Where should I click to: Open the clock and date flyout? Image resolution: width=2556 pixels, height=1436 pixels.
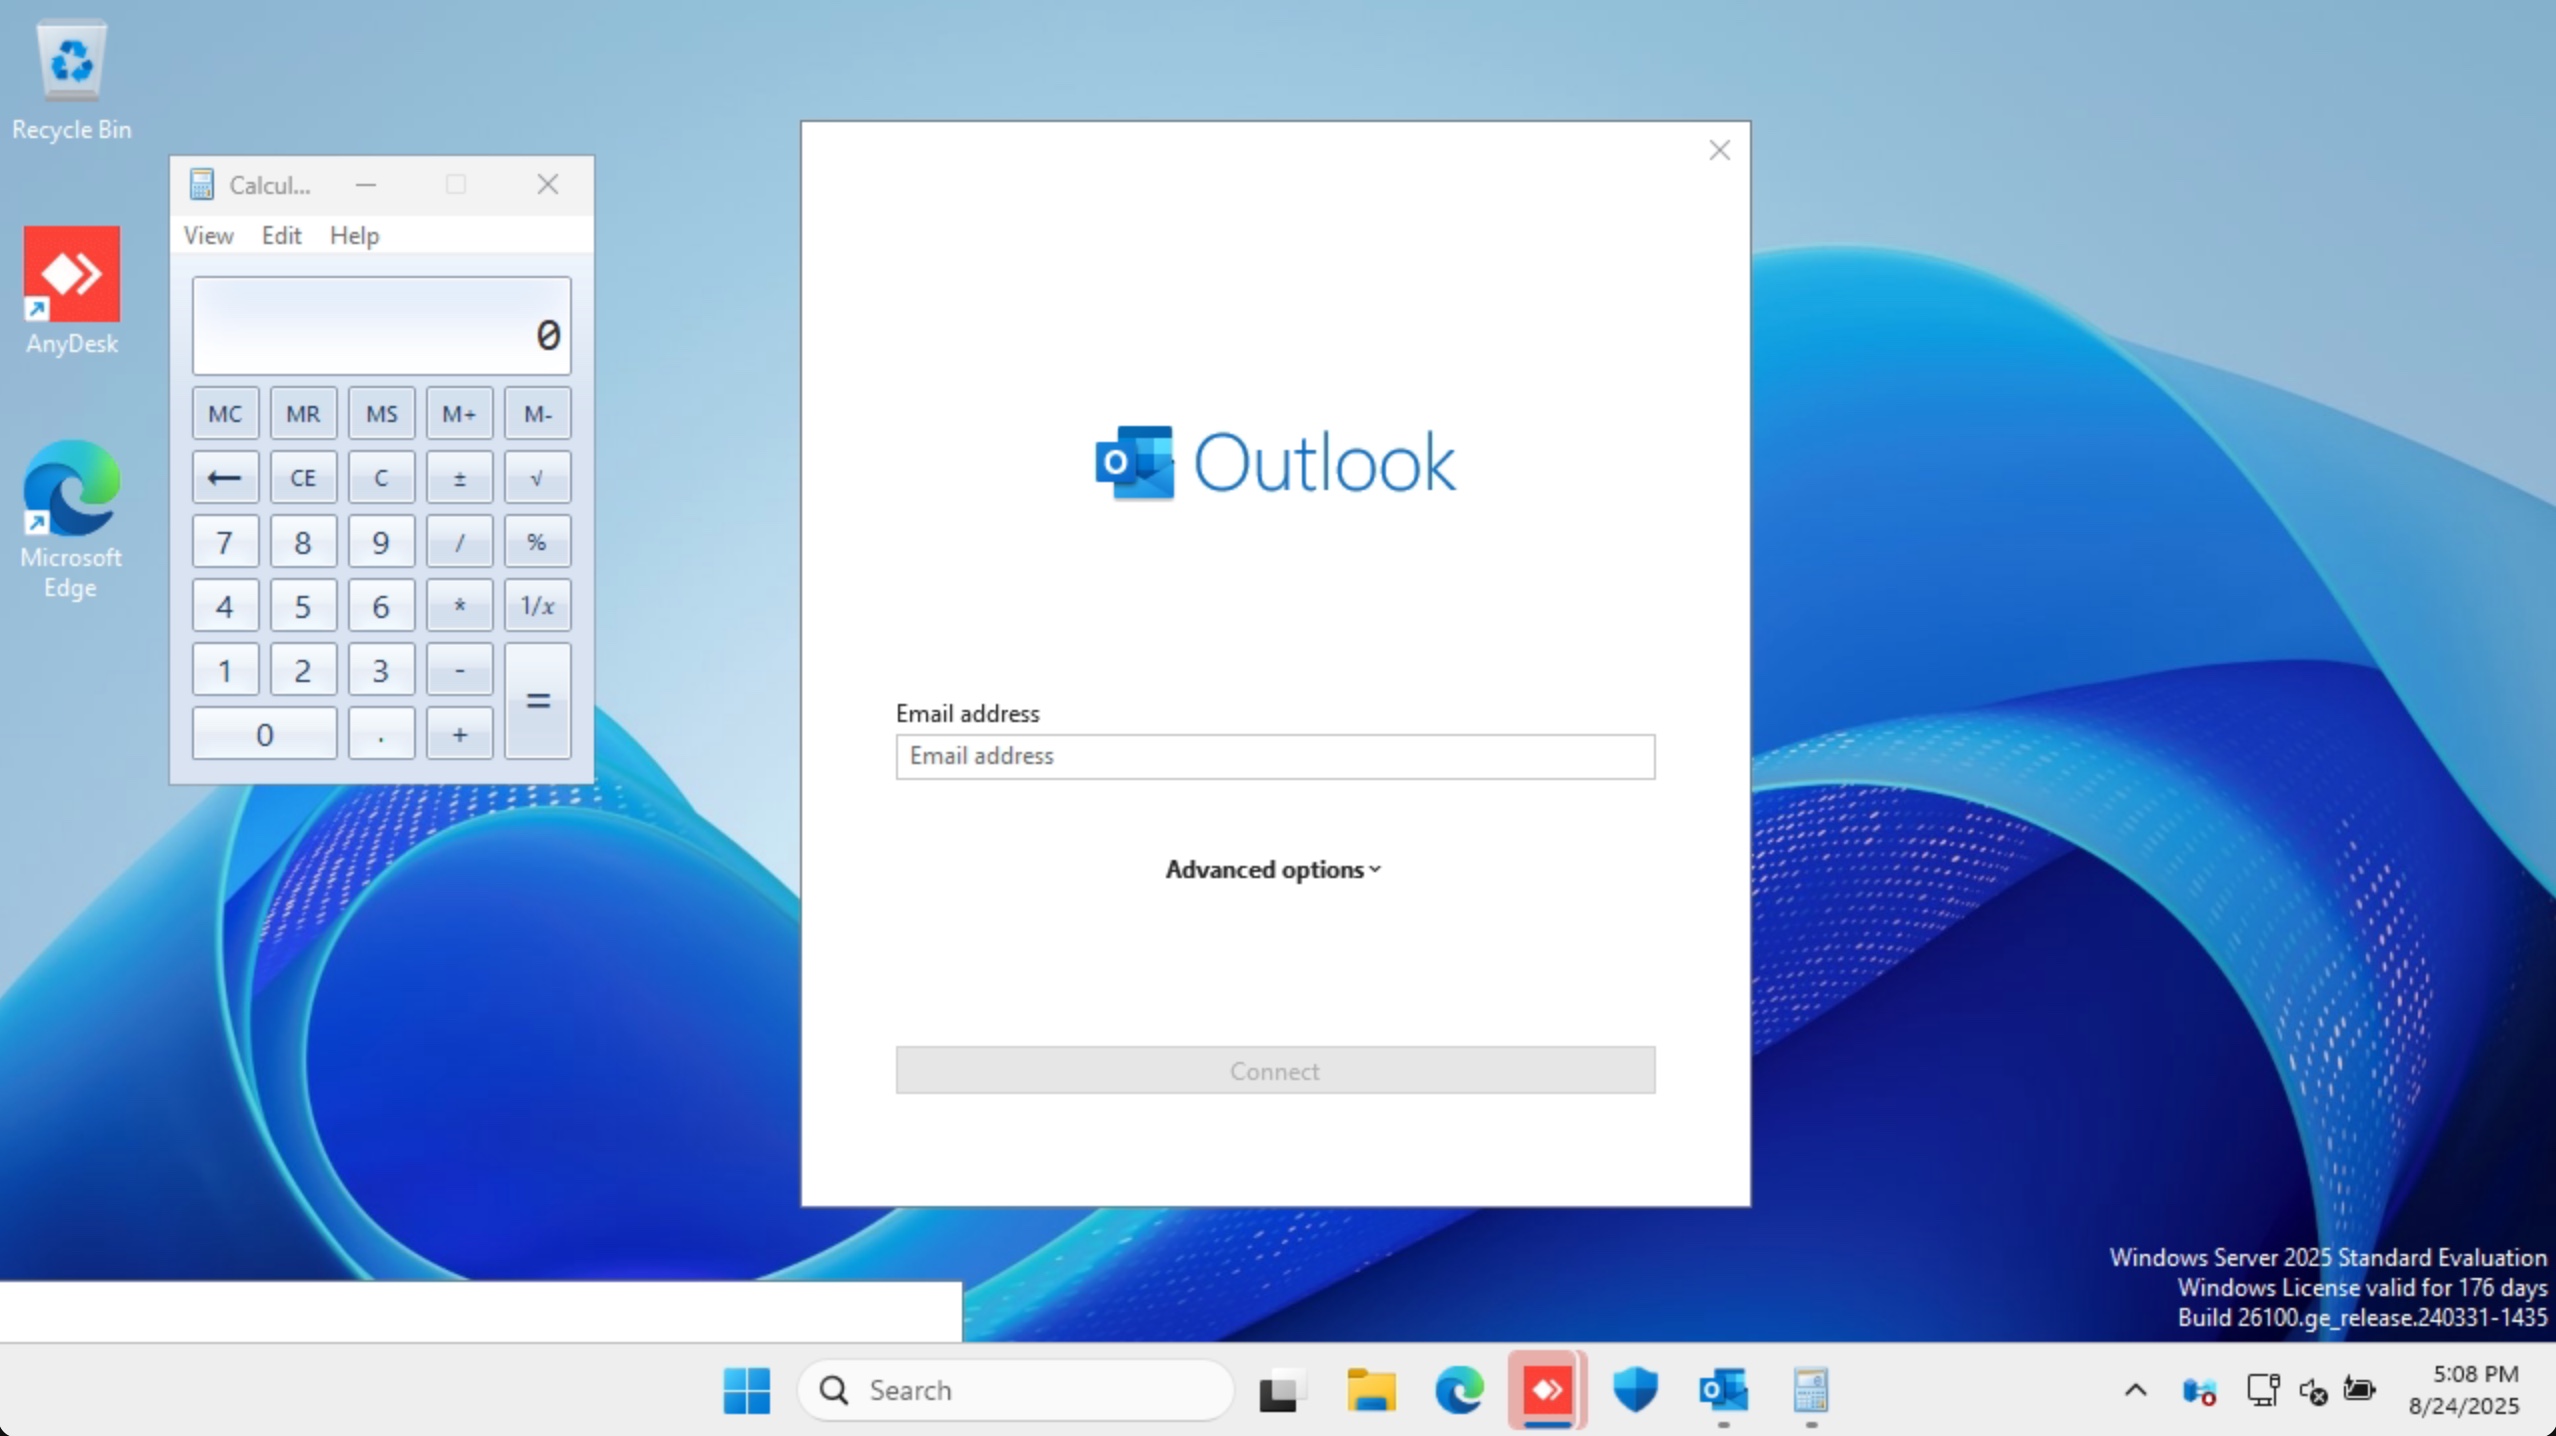pyautogui.click(x=2462, y=1390)
